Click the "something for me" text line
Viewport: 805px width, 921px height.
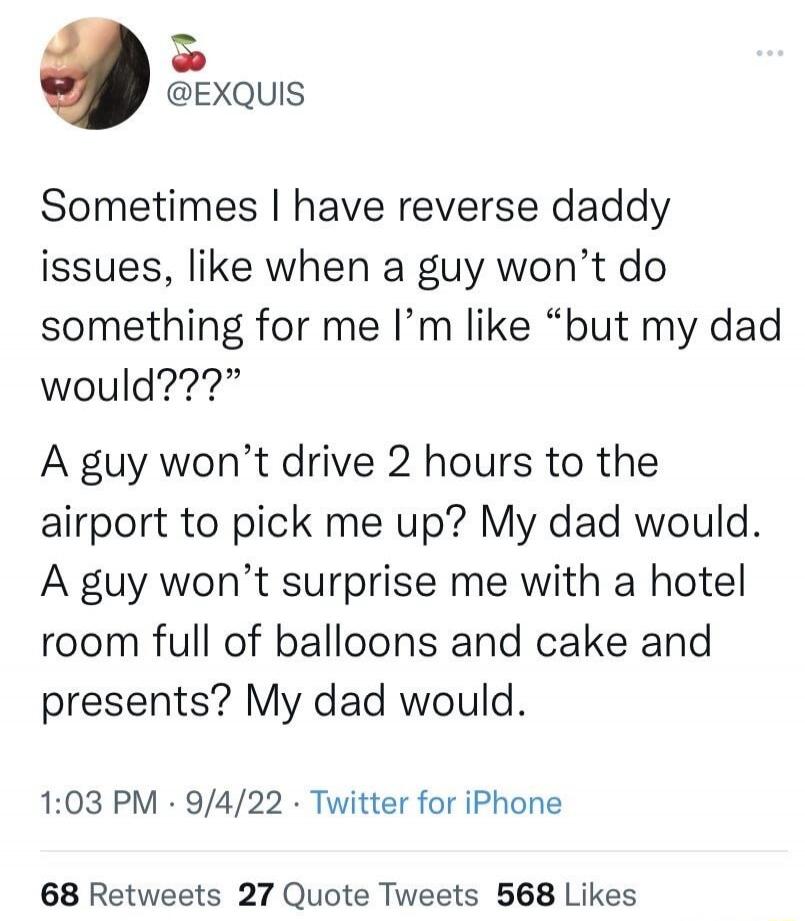coord(408,327)
